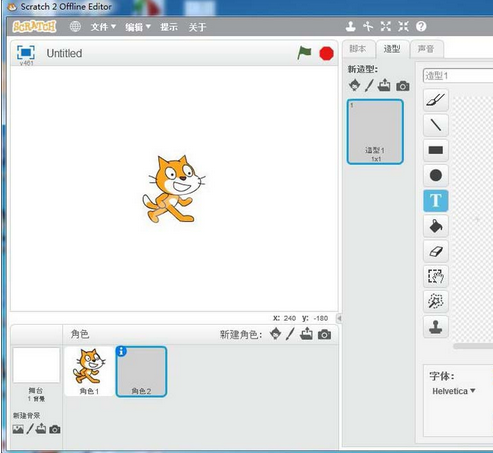493x453 pixels.
Task: Select the Select and Duplicate stamp tool
Action: pyautogui.click(x=436, y=327)
